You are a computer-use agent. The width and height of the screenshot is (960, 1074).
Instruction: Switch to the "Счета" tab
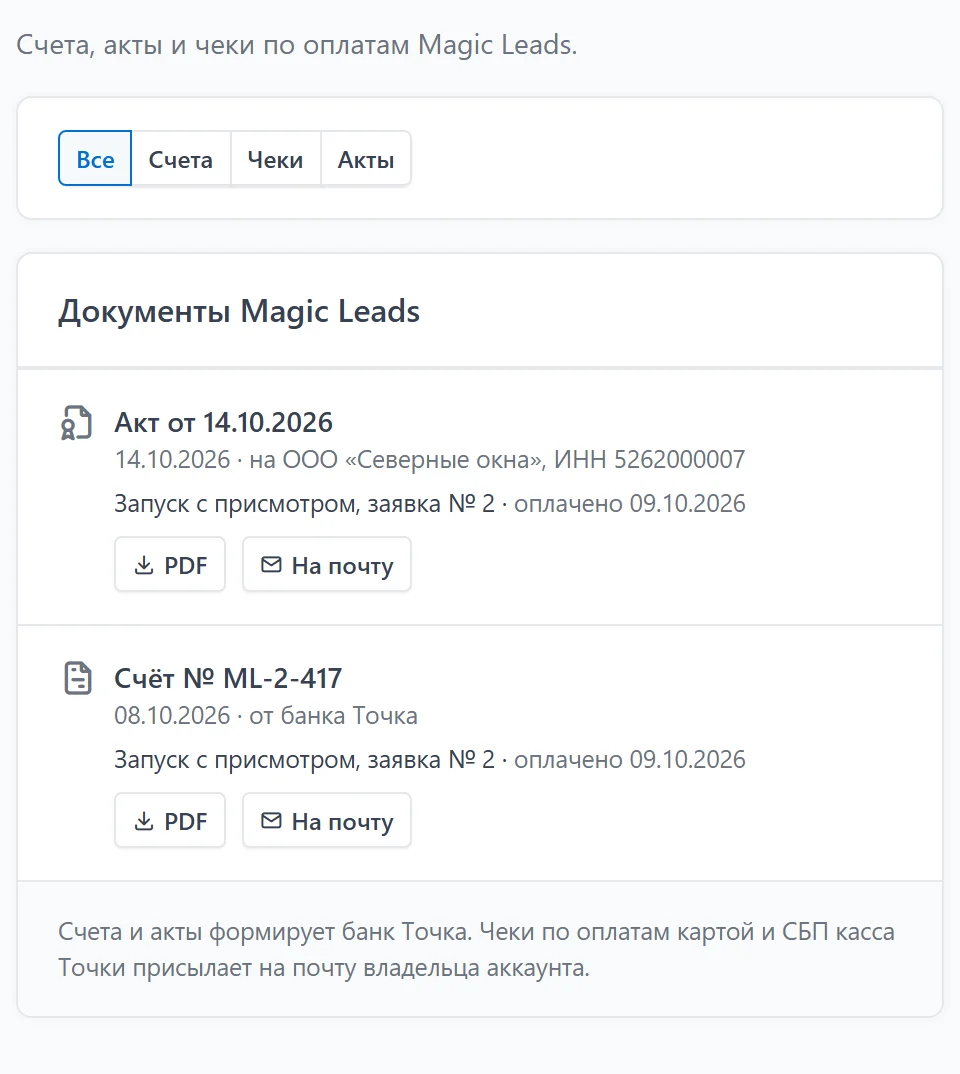[x=181, y=158]
